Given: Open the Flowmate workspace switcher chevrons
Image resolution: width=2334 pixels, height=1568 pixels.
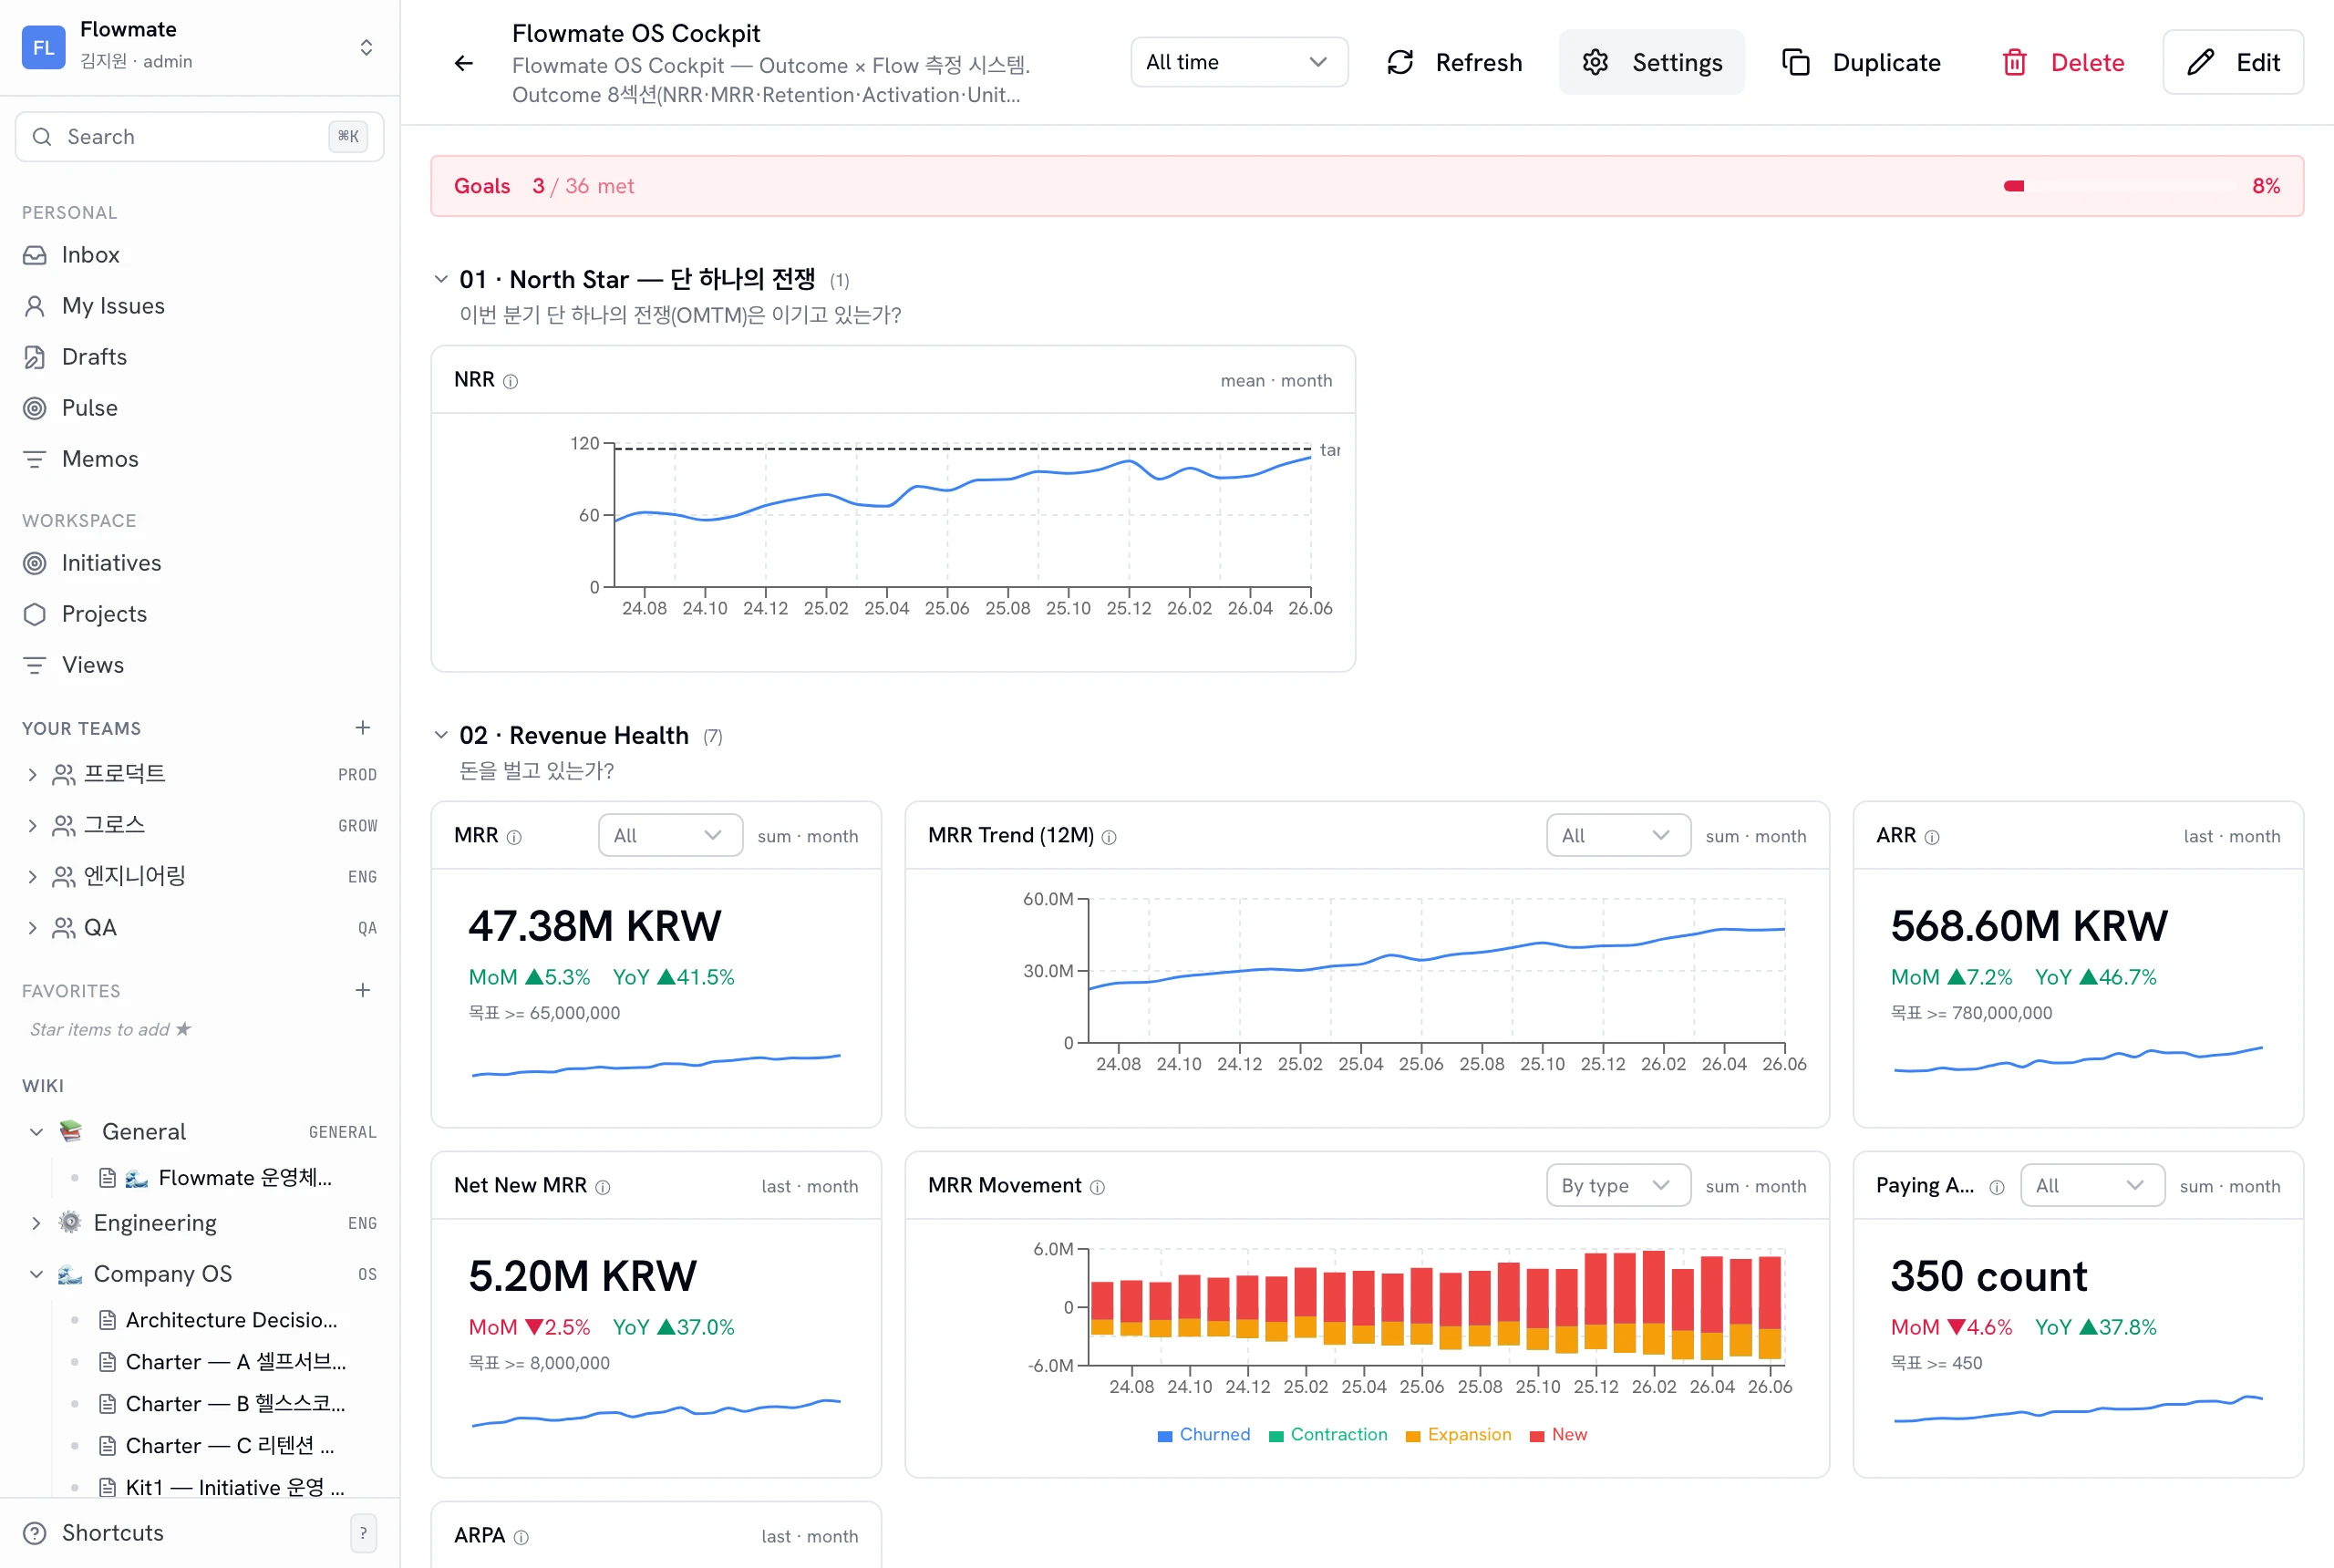Looking at the screenshot, I should (x=366, y=47).
